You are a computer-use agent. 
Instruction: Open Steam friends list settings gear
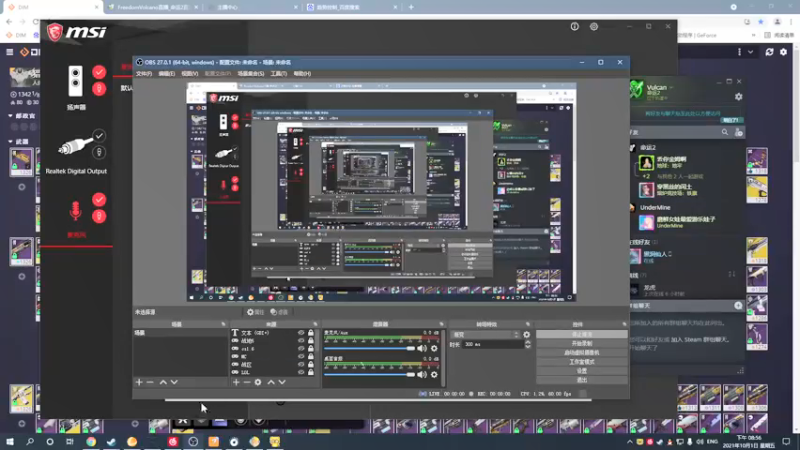pyautogui.click(x=738, y=97)
